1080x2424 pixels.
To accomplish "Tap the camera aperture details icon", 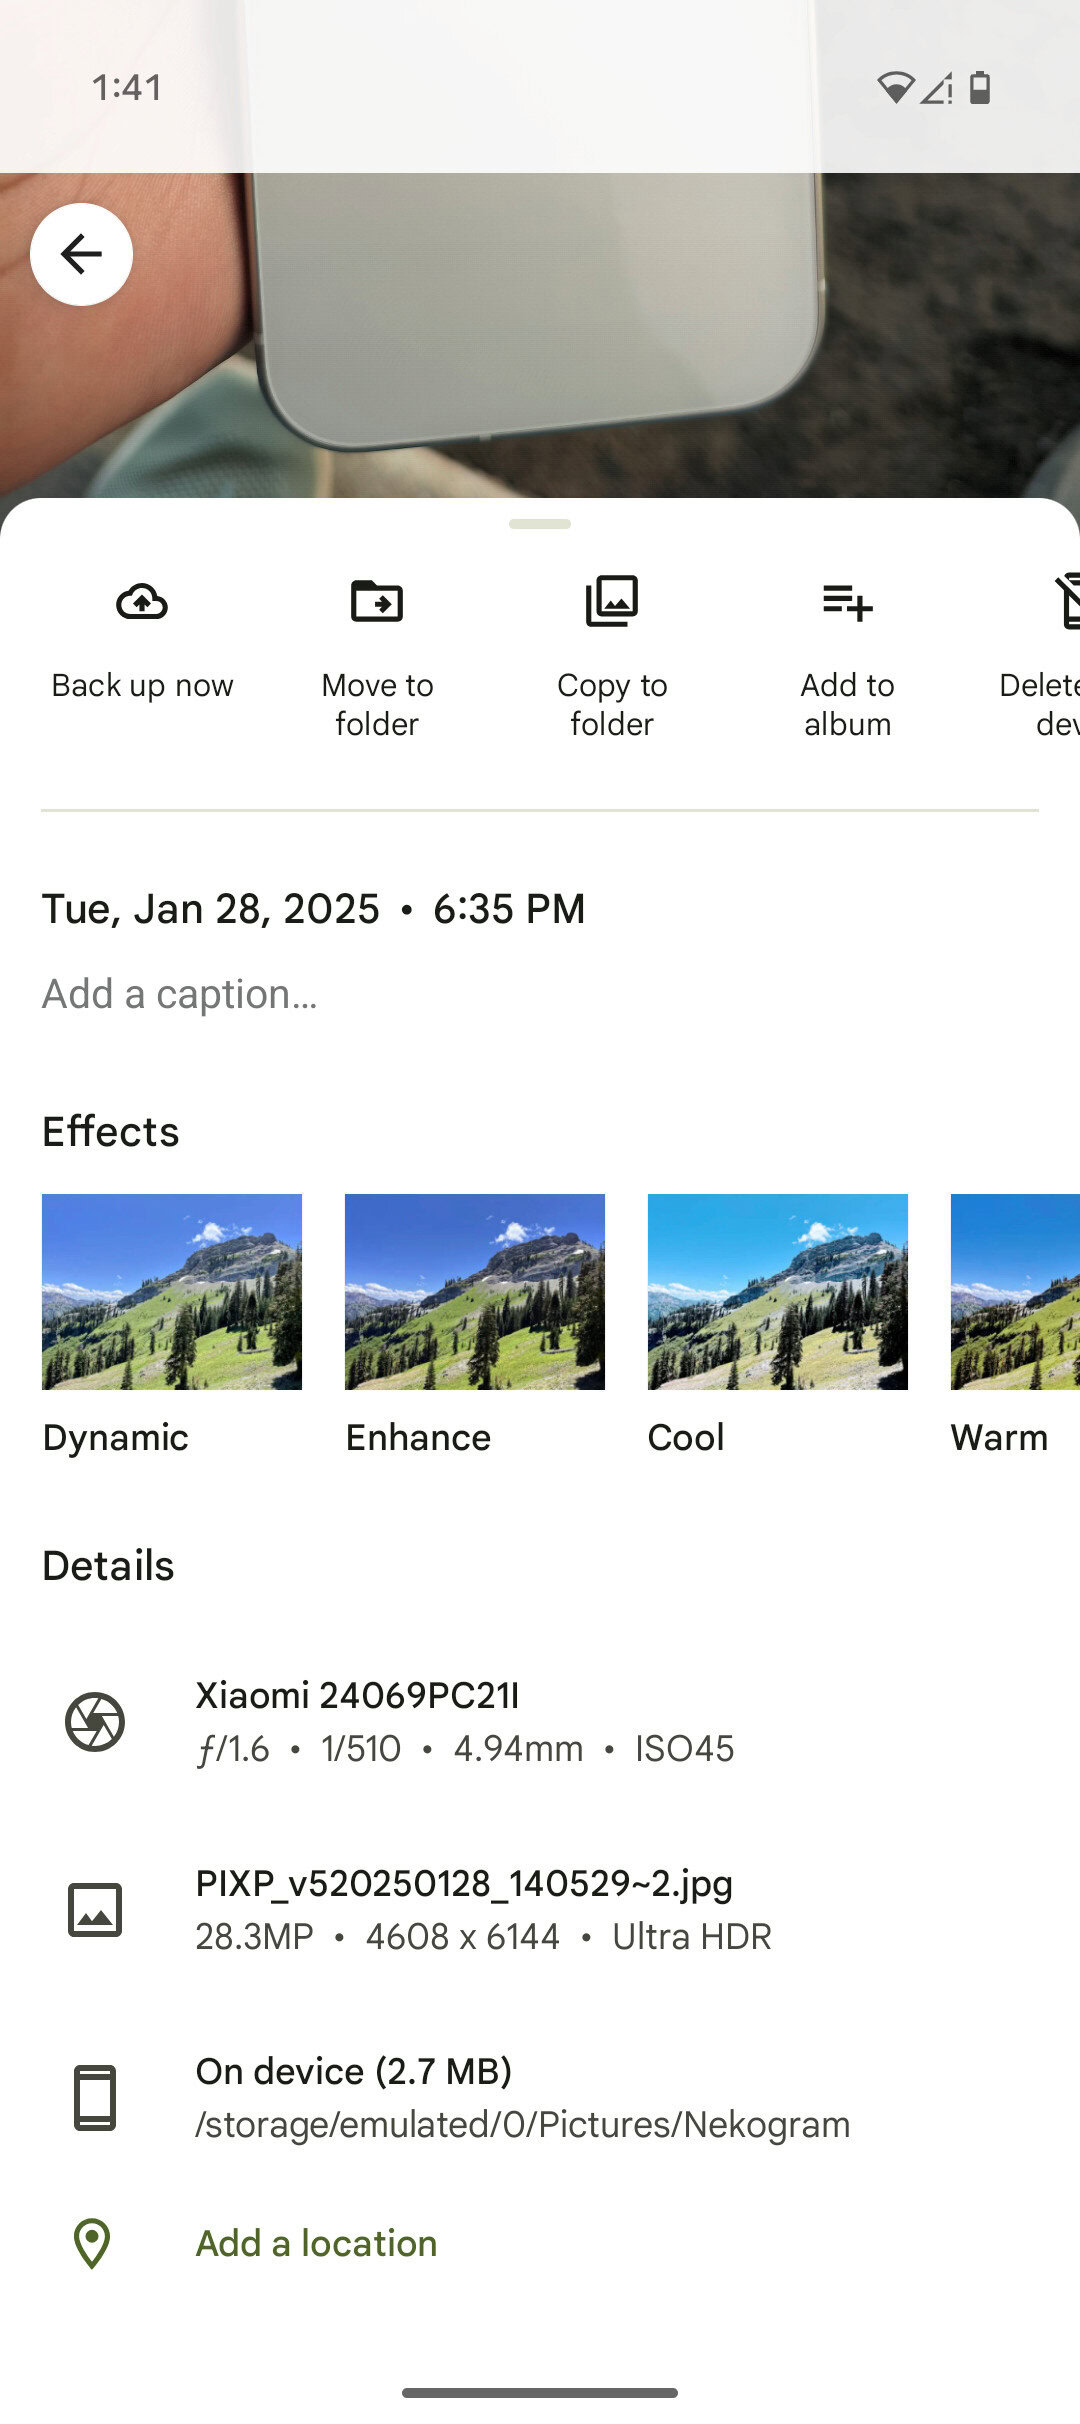I will 95,1721.
